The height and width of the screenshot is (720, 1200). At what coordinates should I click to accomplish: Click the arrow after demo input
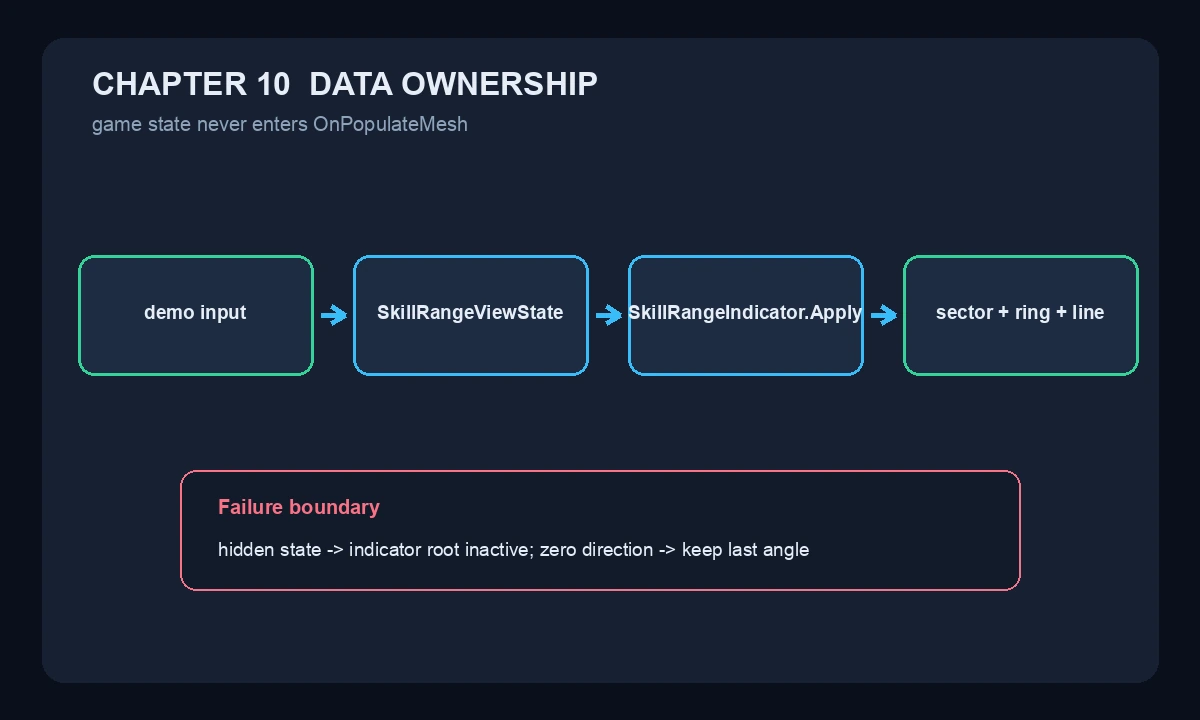[x=334, y=316]
